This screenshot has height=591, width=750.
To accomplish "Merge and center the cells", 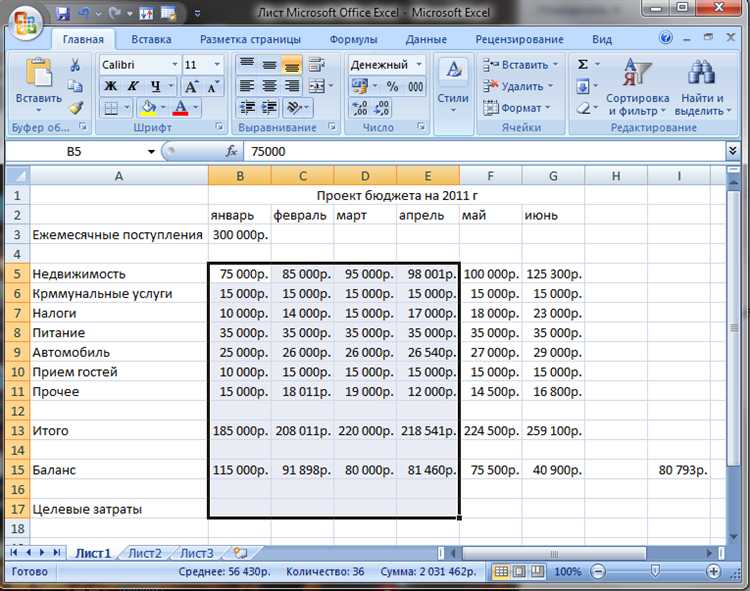I will [317, 87].
